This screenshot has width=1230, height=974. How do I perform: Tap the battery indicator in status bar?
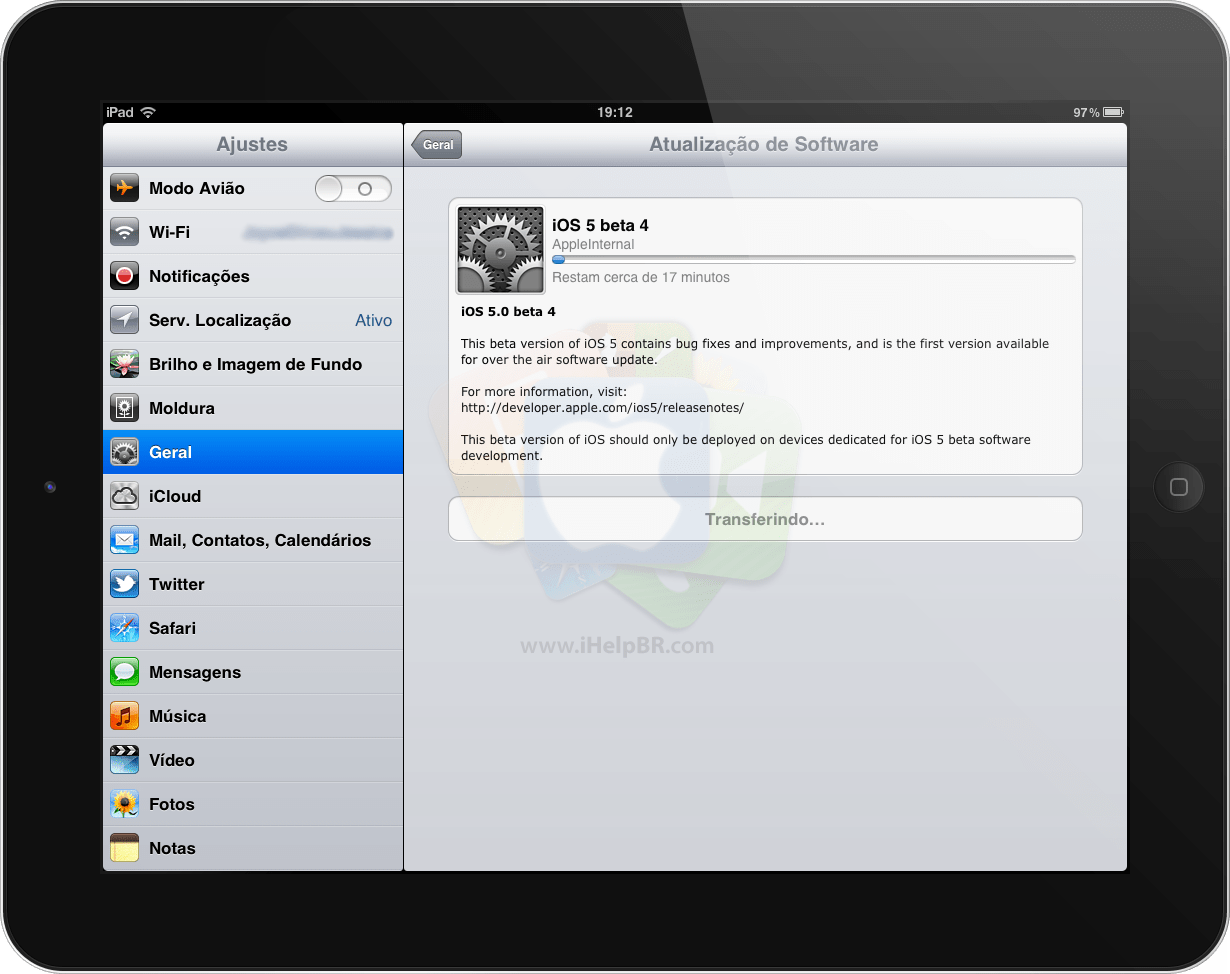[x=1113, y=112]
